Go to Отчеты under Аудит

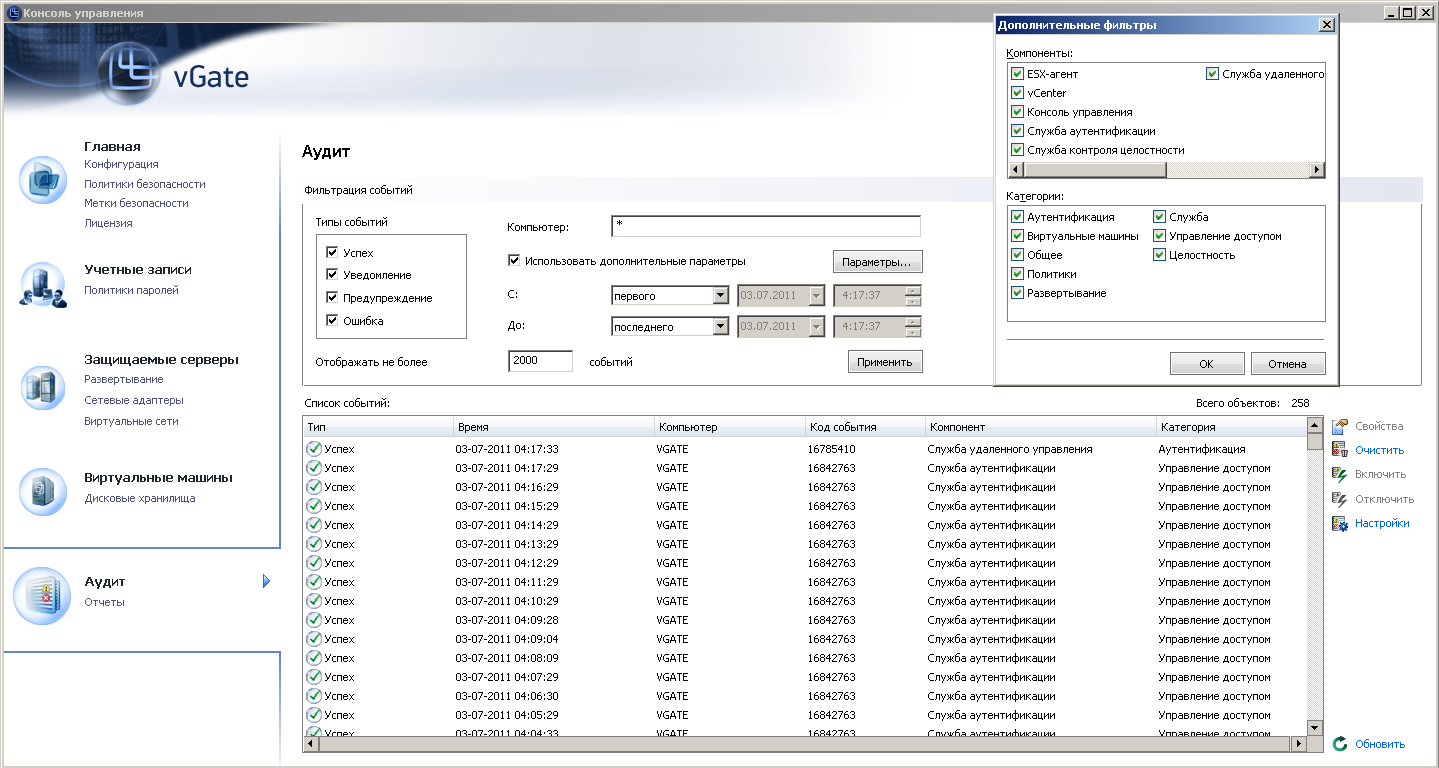tap(104, 602)
